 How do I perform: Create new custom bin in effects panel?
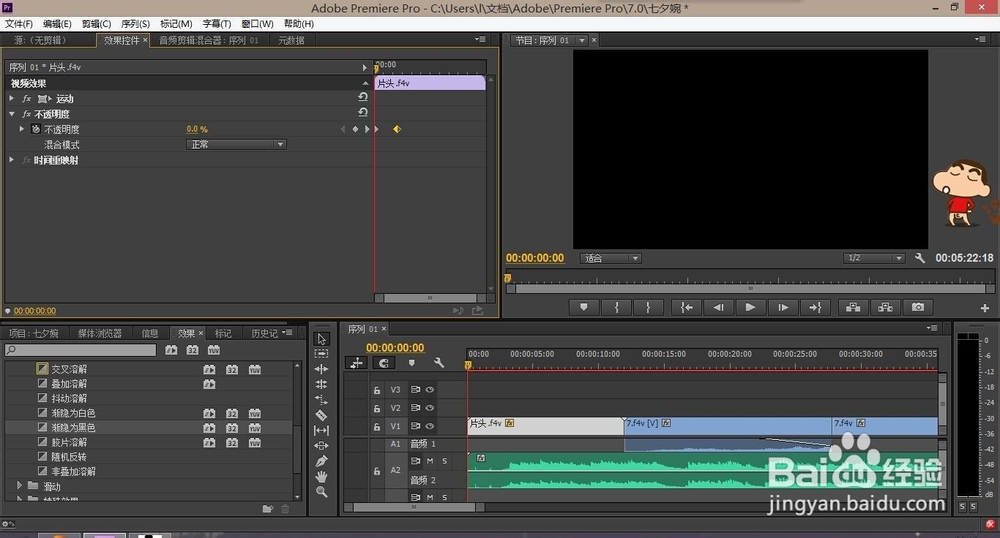pos(267,509)
